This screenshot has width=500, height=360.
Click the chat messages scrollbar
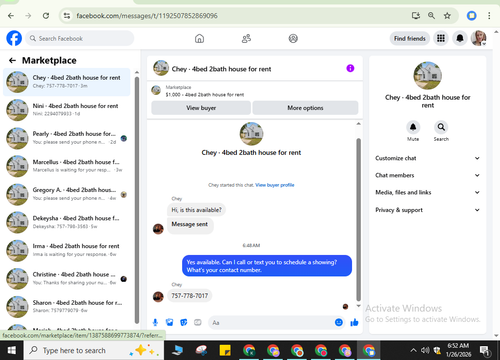pos(359,220)
